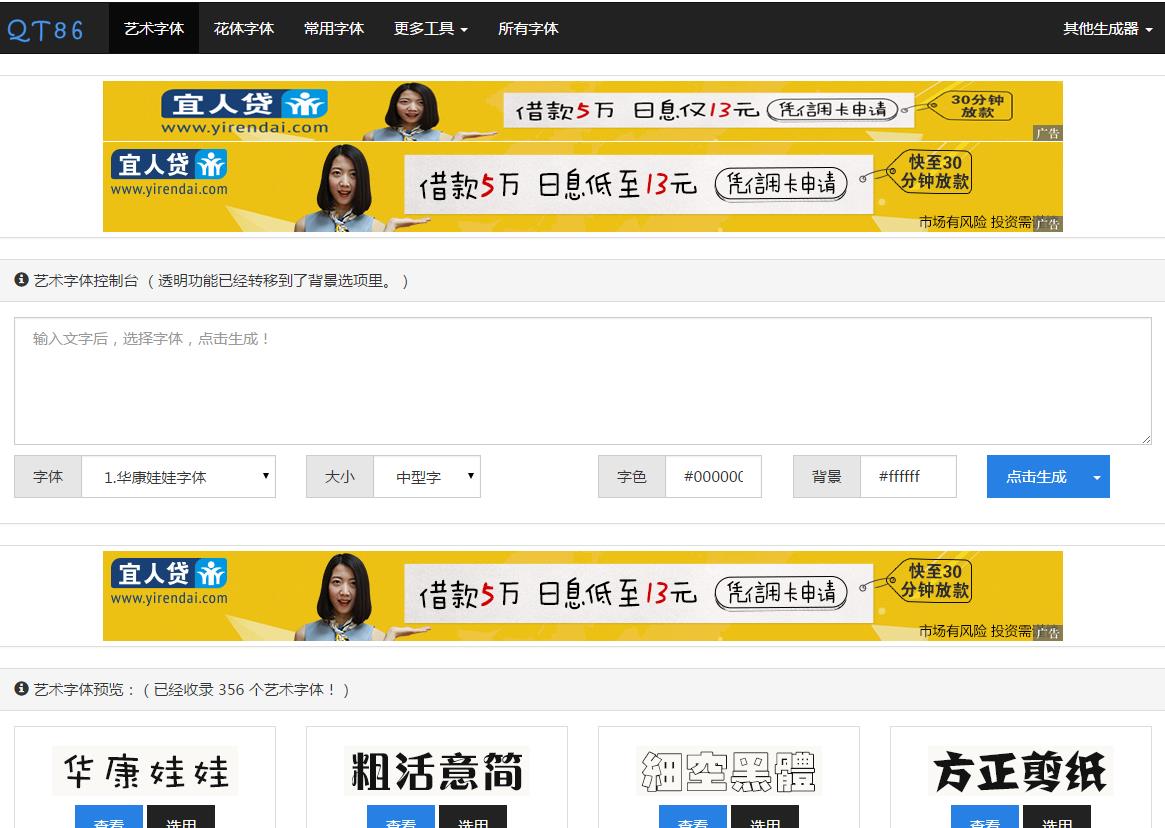Open the 所有字体 page

528,28
